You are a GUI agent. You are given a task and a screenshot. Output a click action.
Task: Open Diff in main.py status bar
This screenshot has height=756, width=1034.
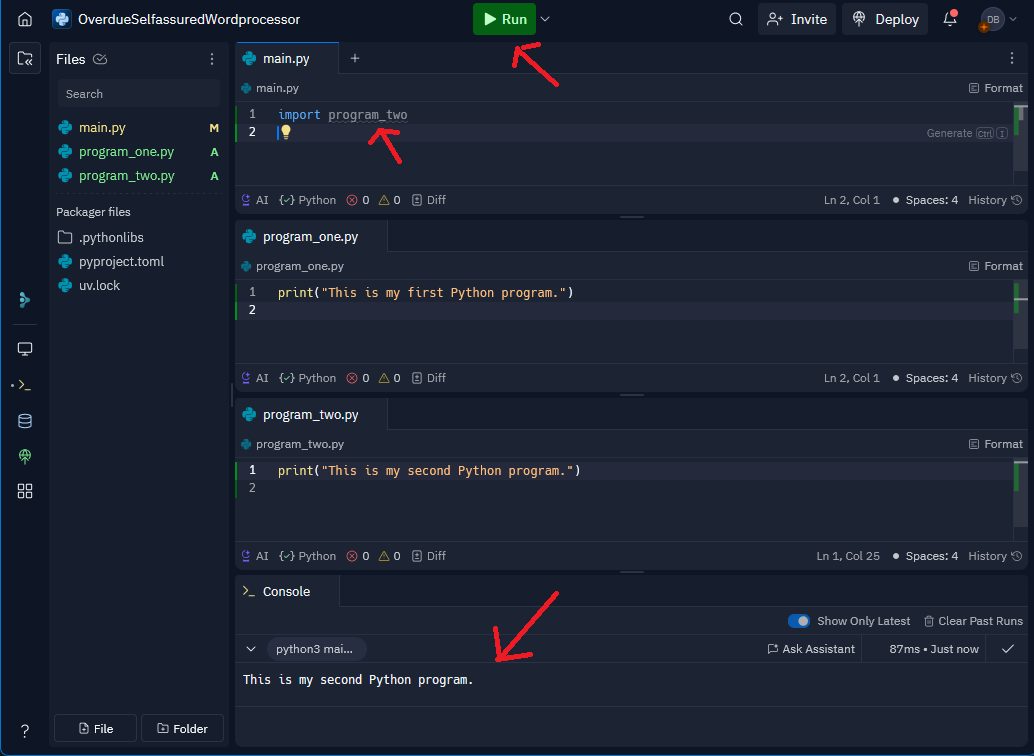[x=429, y=200]
